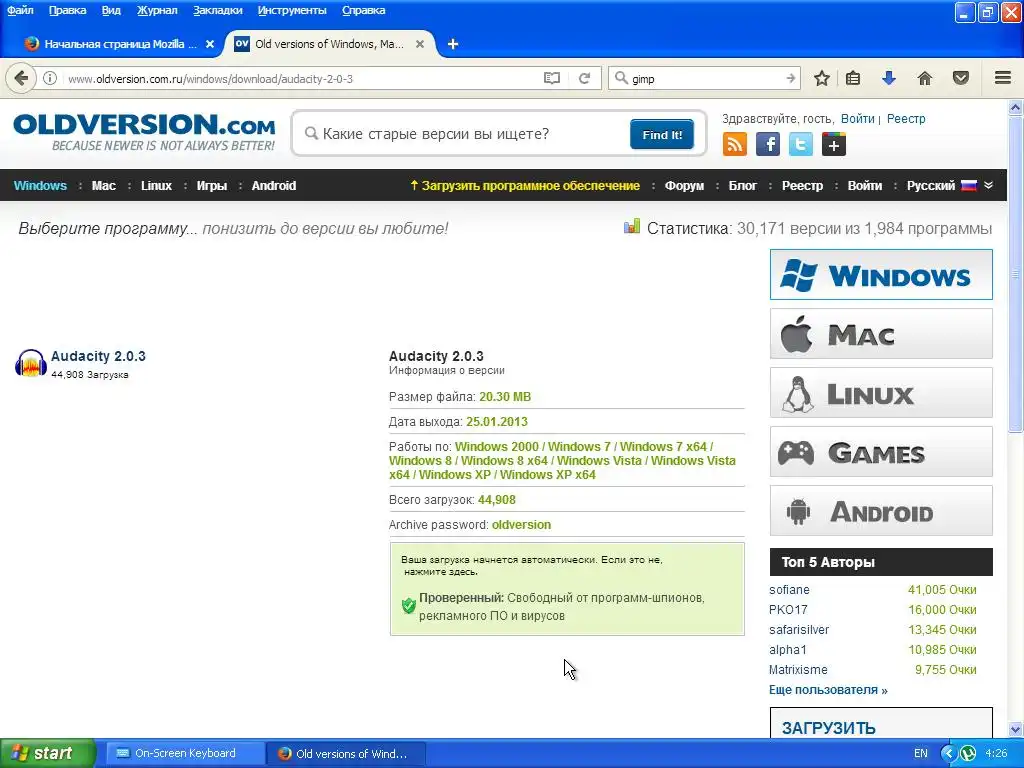Click Find It! search button
The width and height of the screenshot is (1024, 768).
point(662,134)
